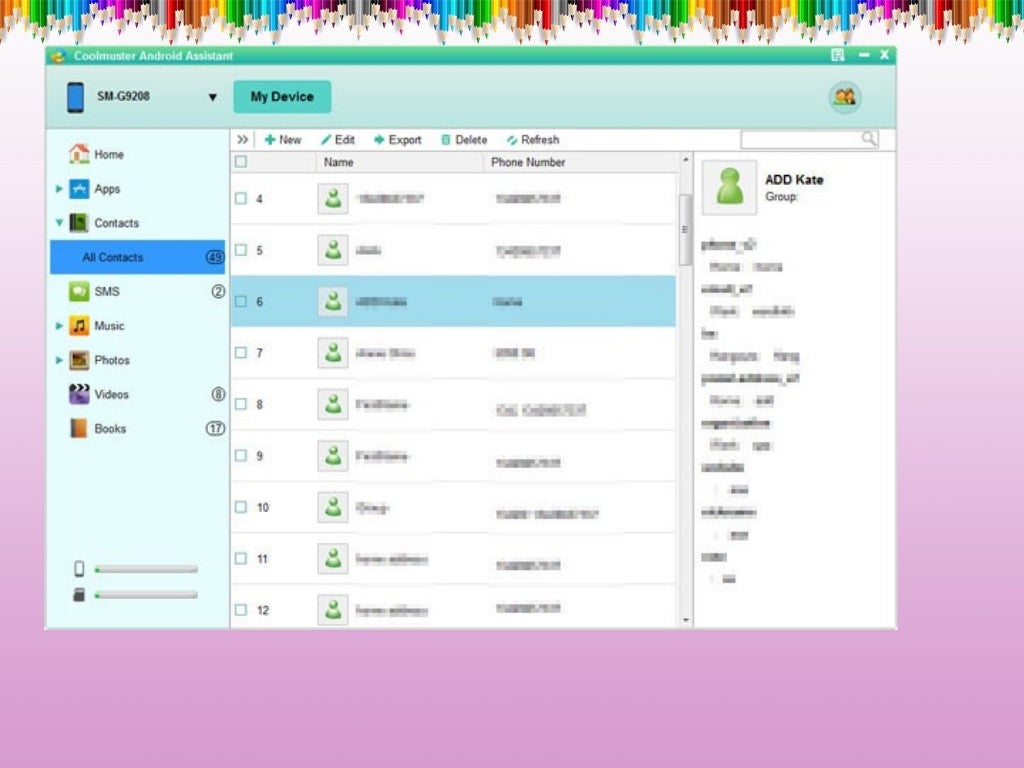Click the users icon in header

pos(845,97)
